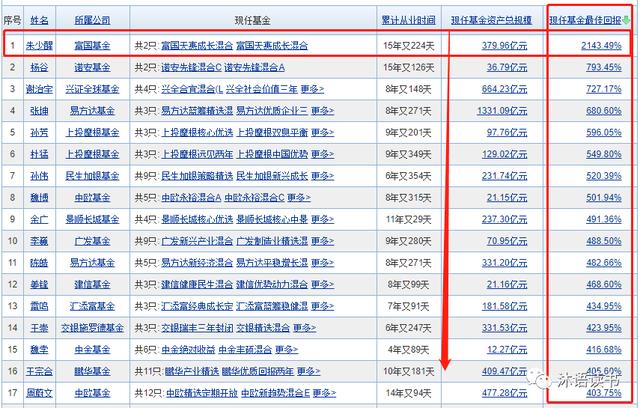Open fund 易方达蓝筹精选混
Viewport: 640px width, 408px height.
pyautogui.click(x=197, y=111)
